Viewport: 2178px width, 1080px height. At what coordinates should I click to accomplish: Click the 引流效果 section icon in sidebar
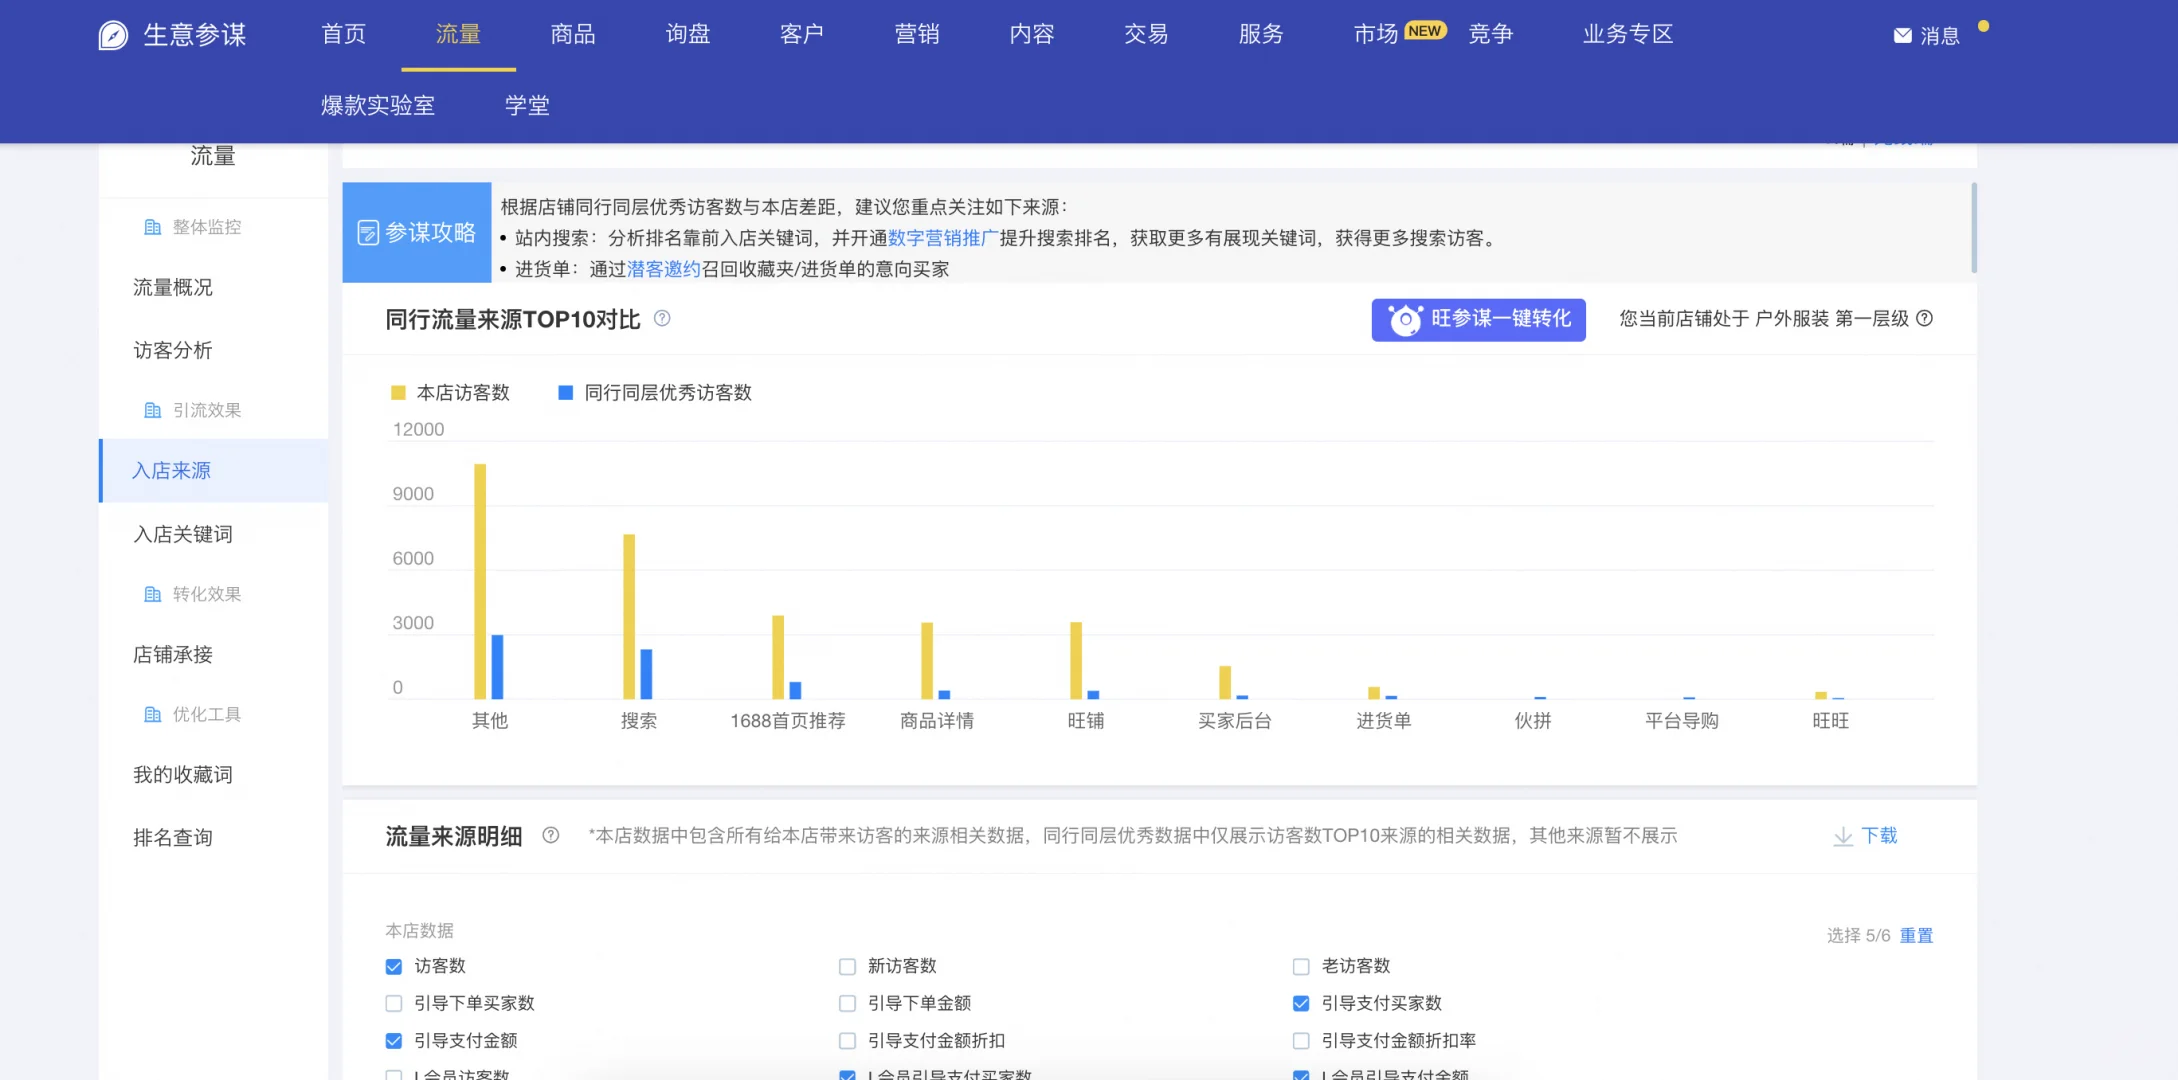[x=152, y=410]
